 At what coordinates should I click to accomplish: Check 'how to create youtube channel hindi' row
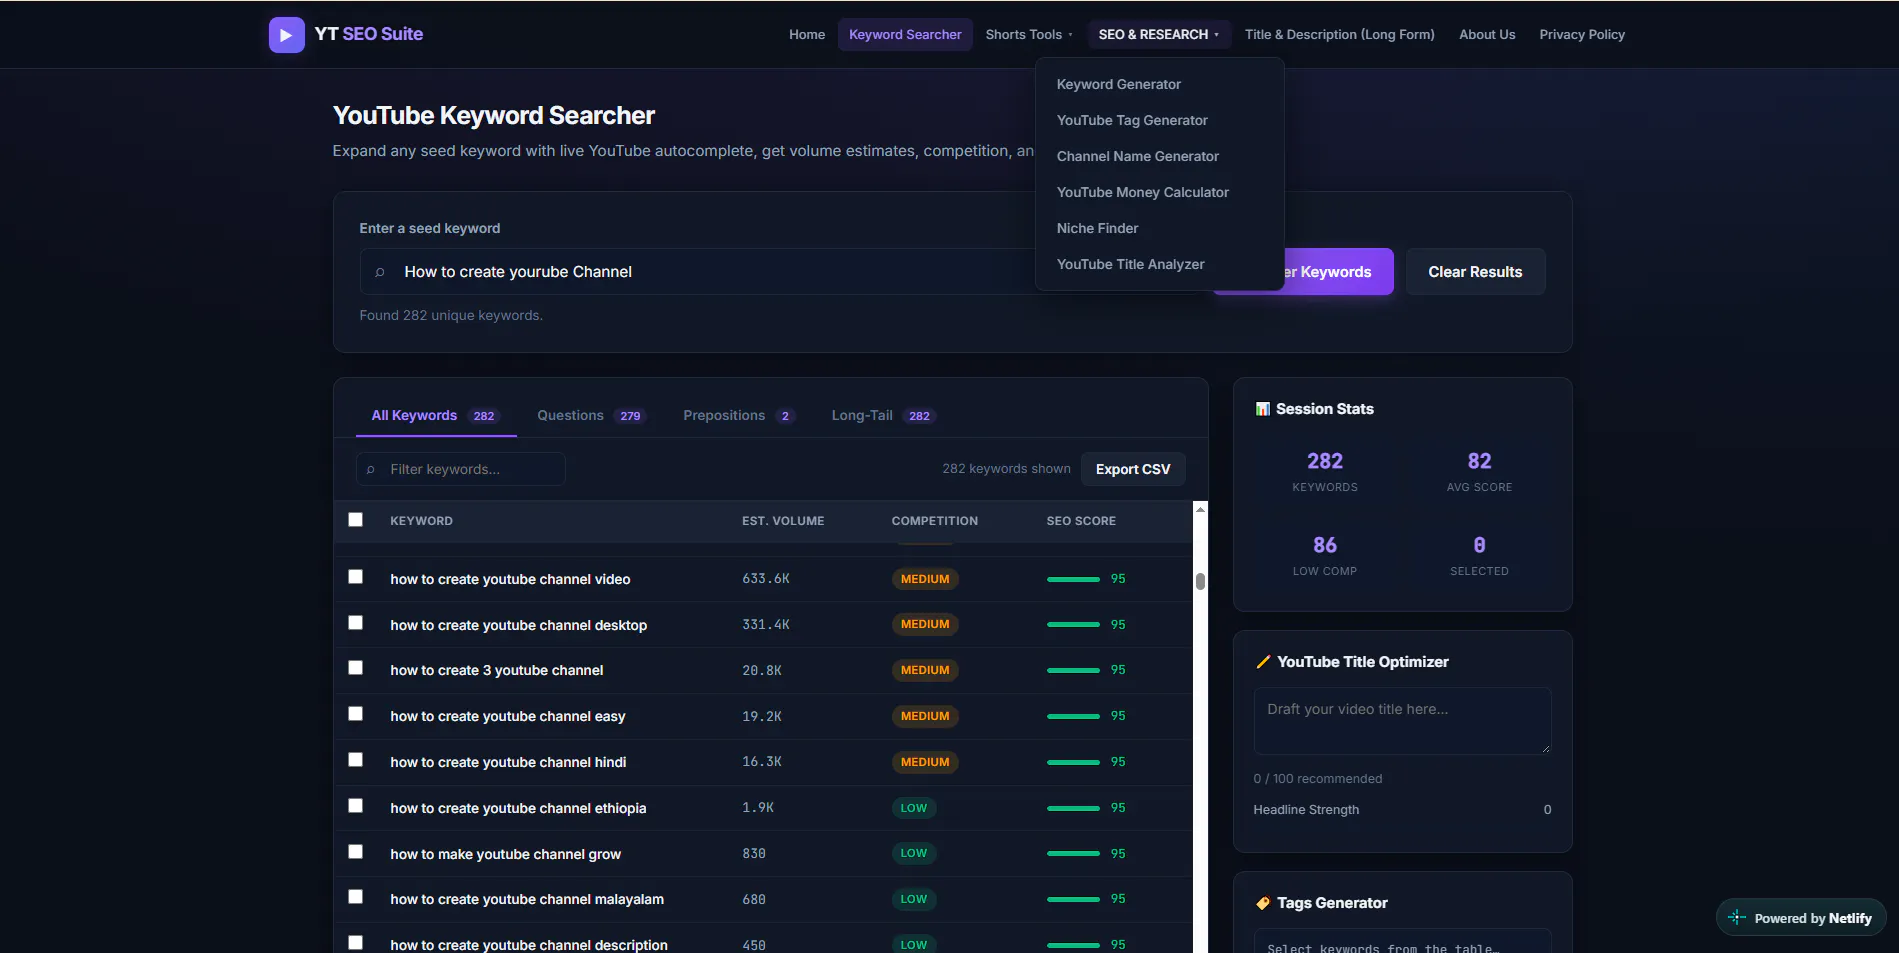[355, 760]
